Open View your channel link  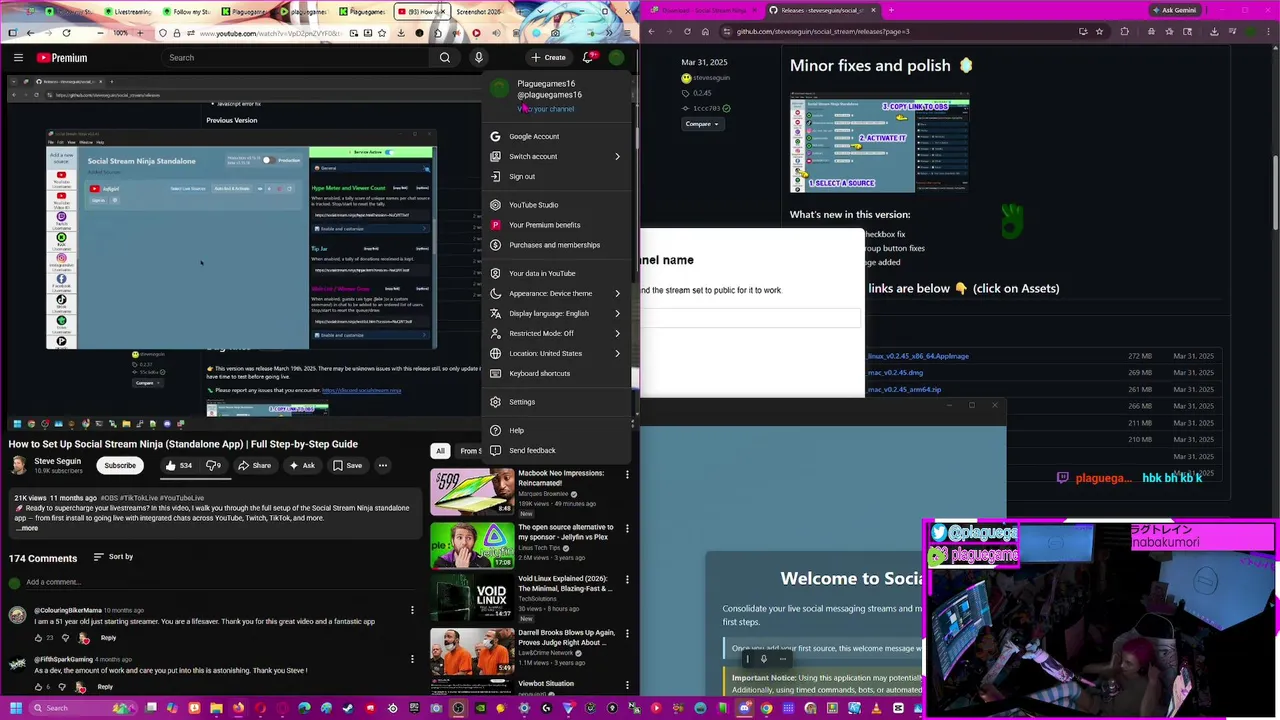point(546,109)
